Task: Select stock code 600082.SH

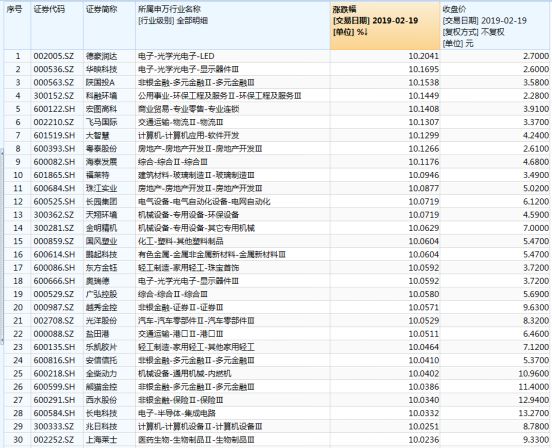Action: (x=55, y=162)
